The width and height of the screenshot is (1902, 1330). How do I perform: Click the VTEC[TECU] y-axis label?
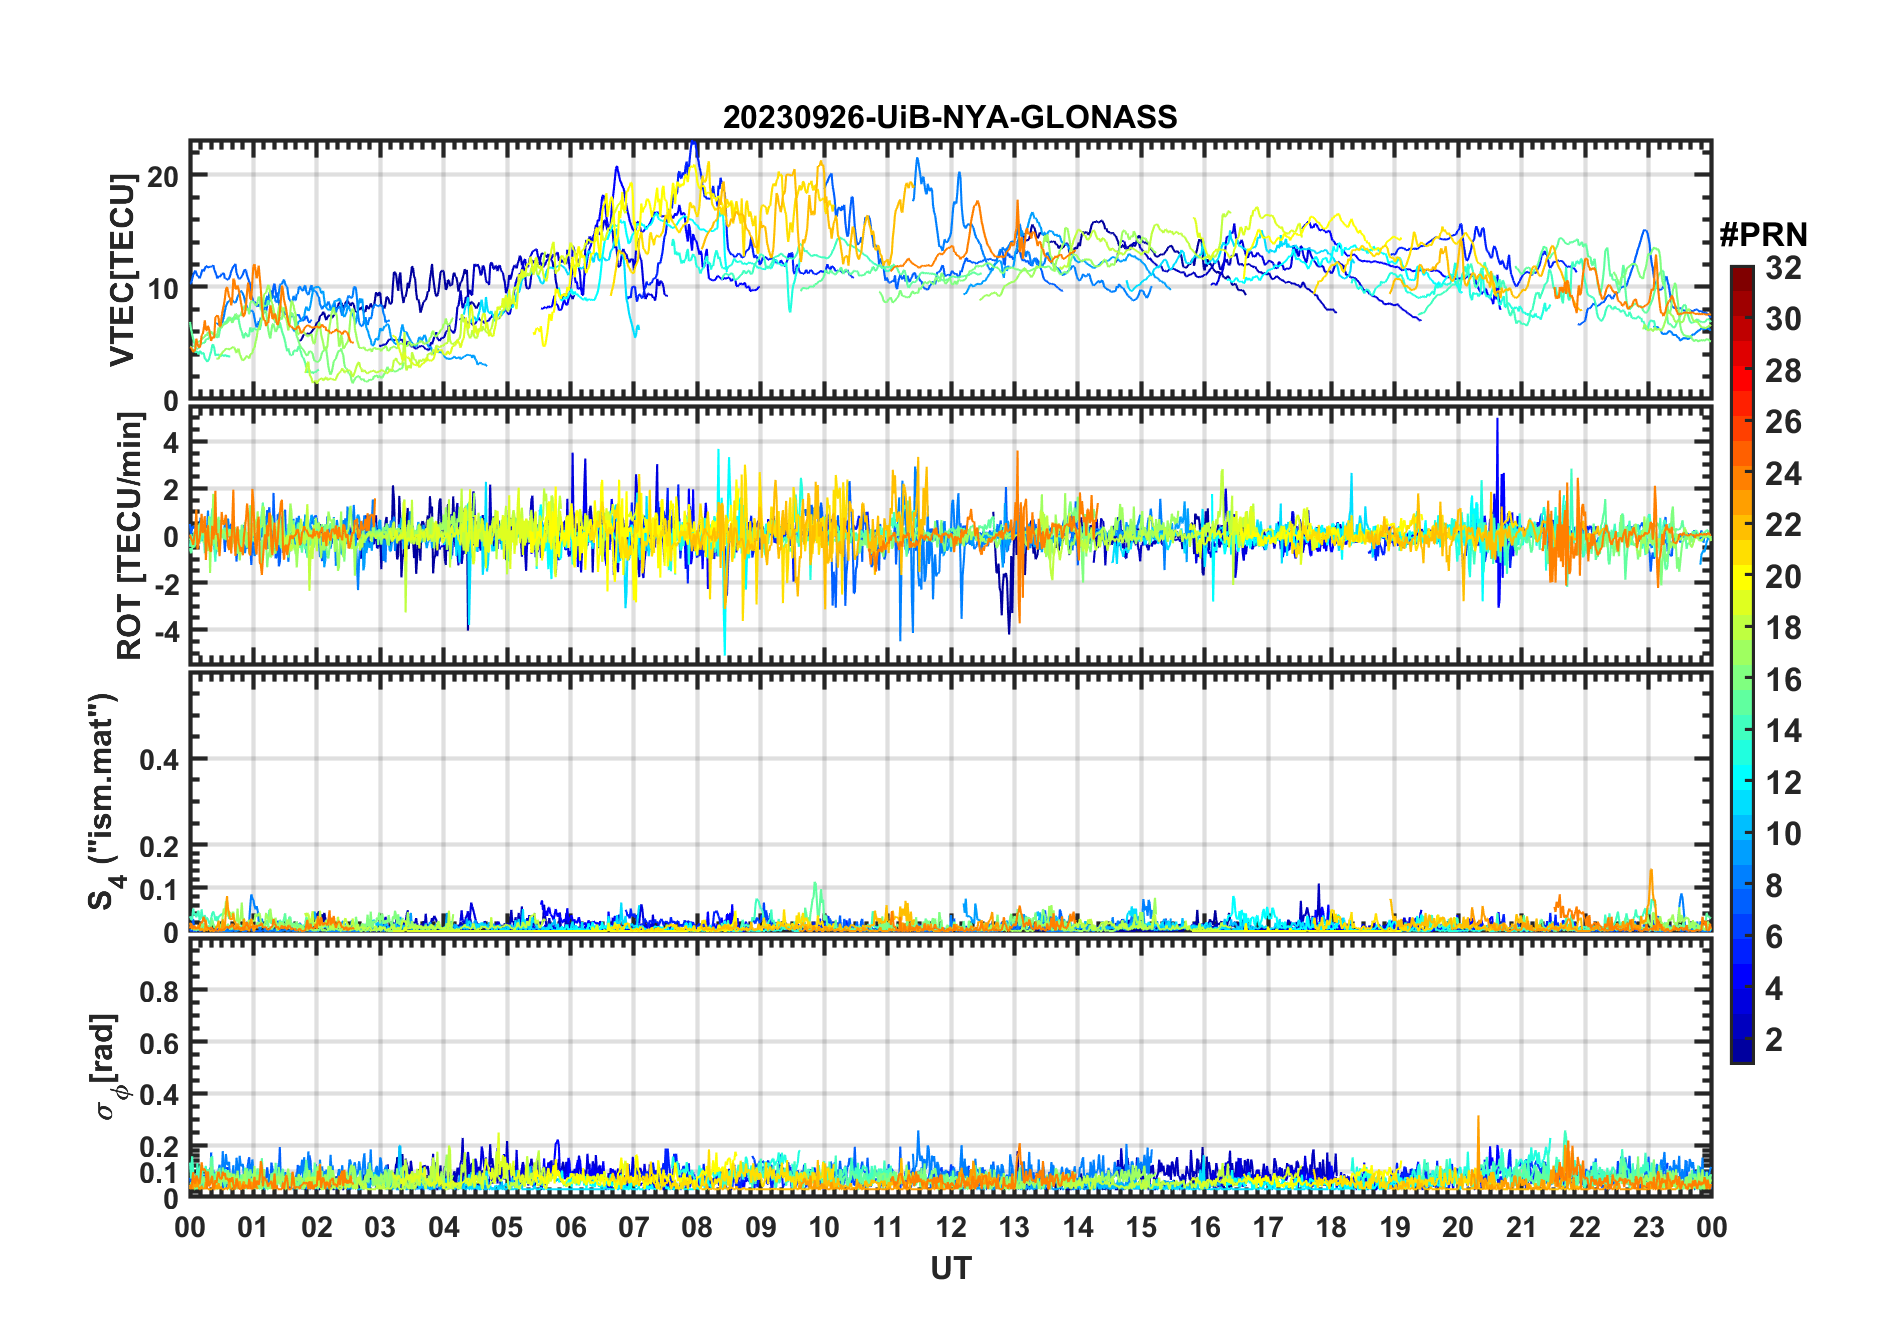pos(122,270)
